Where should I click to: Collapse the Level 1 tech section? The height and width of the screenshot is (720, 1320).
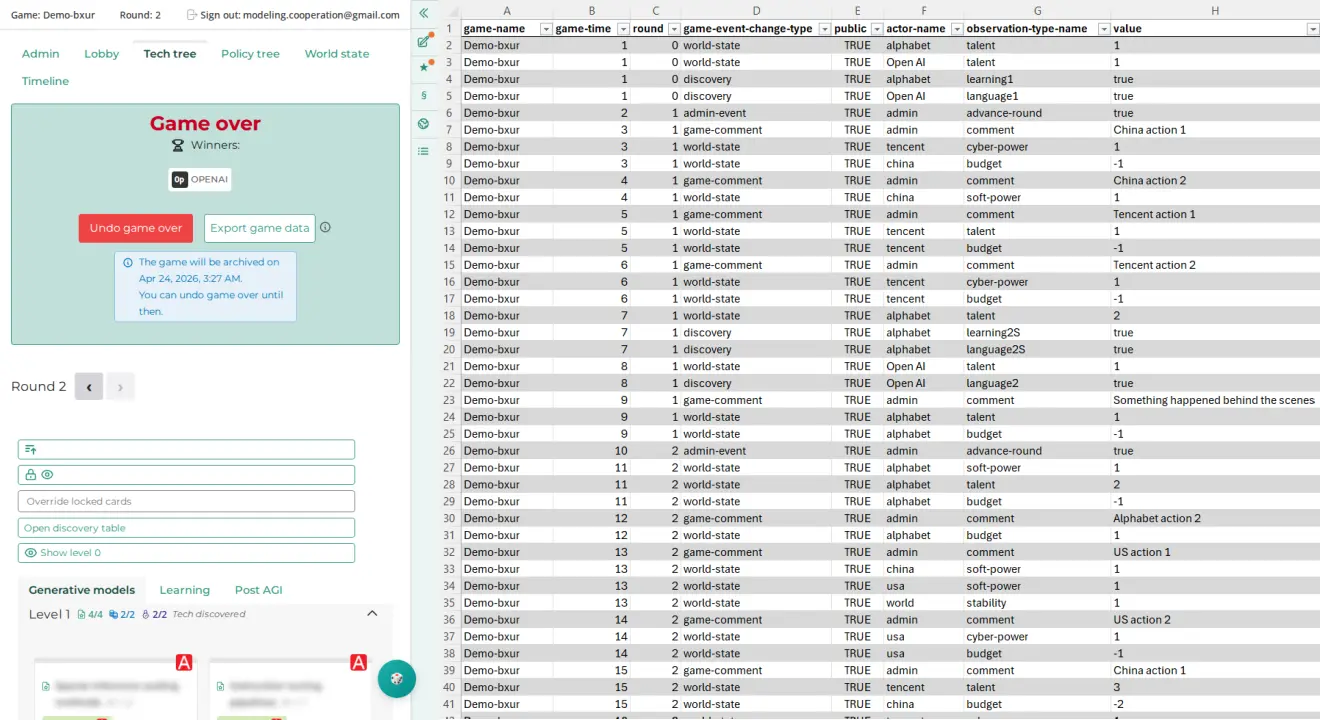coord(372,613)
